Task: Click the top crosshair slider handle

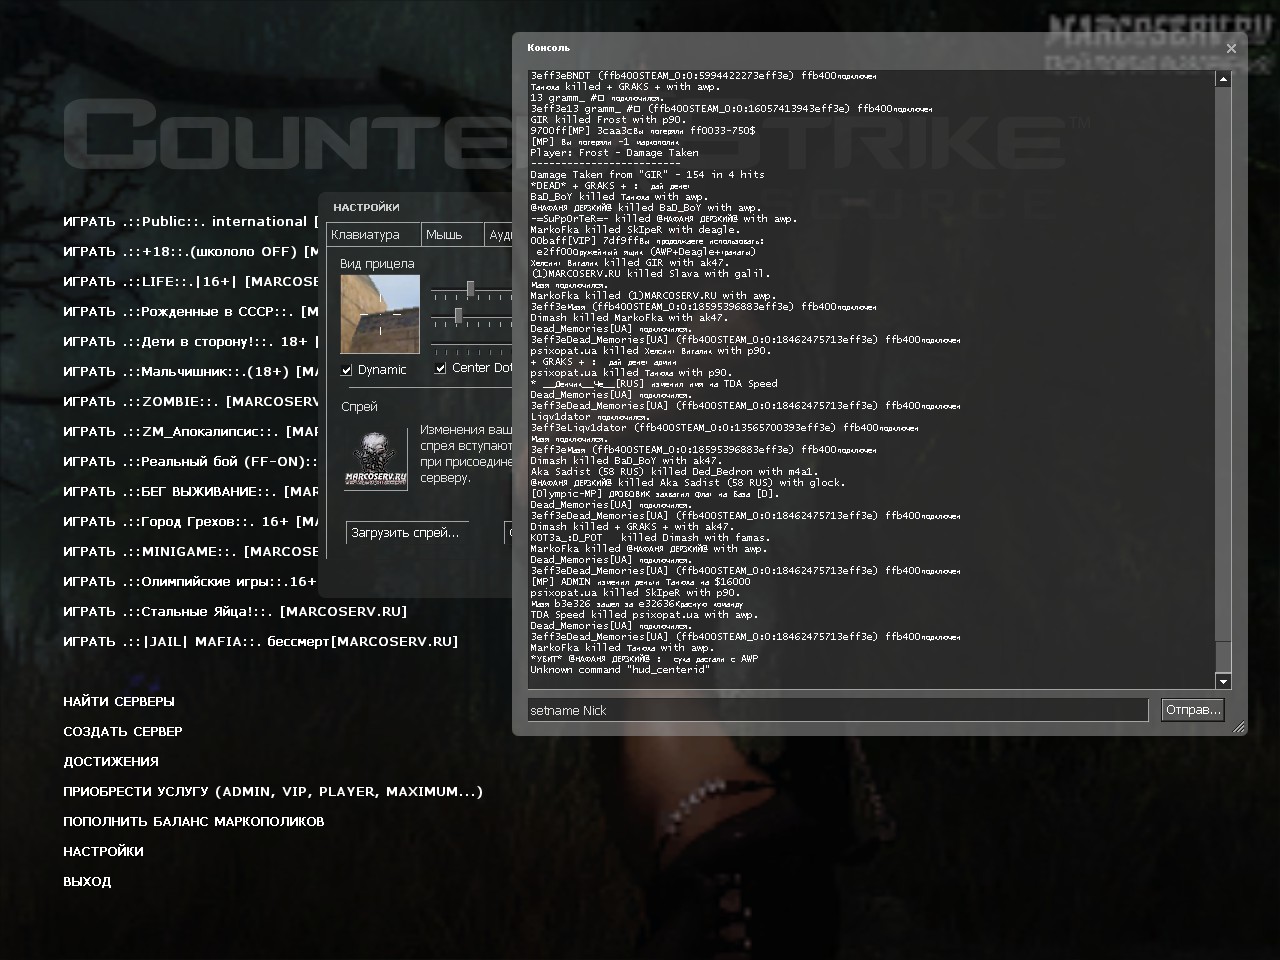Action: pos(470,289)
